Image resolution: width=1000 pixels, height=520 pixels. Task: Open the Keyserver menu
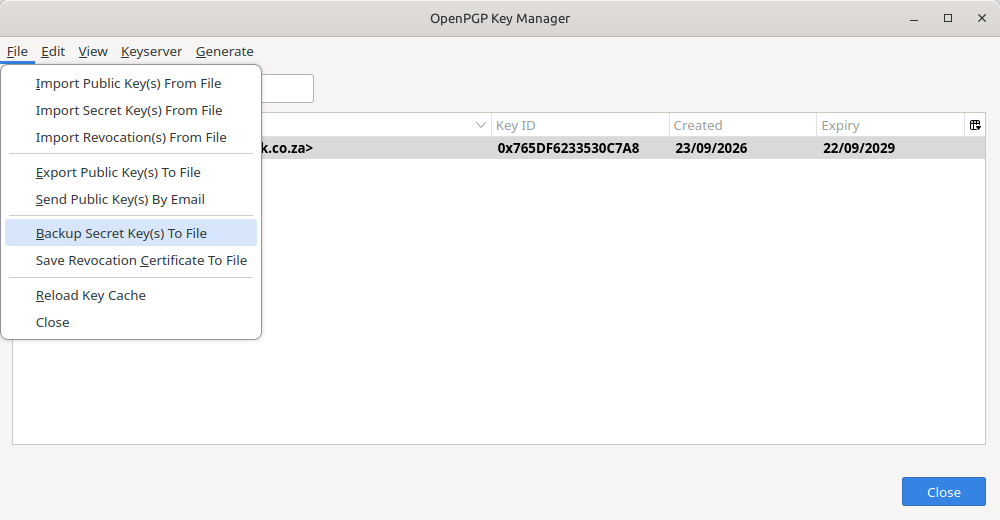151,52
